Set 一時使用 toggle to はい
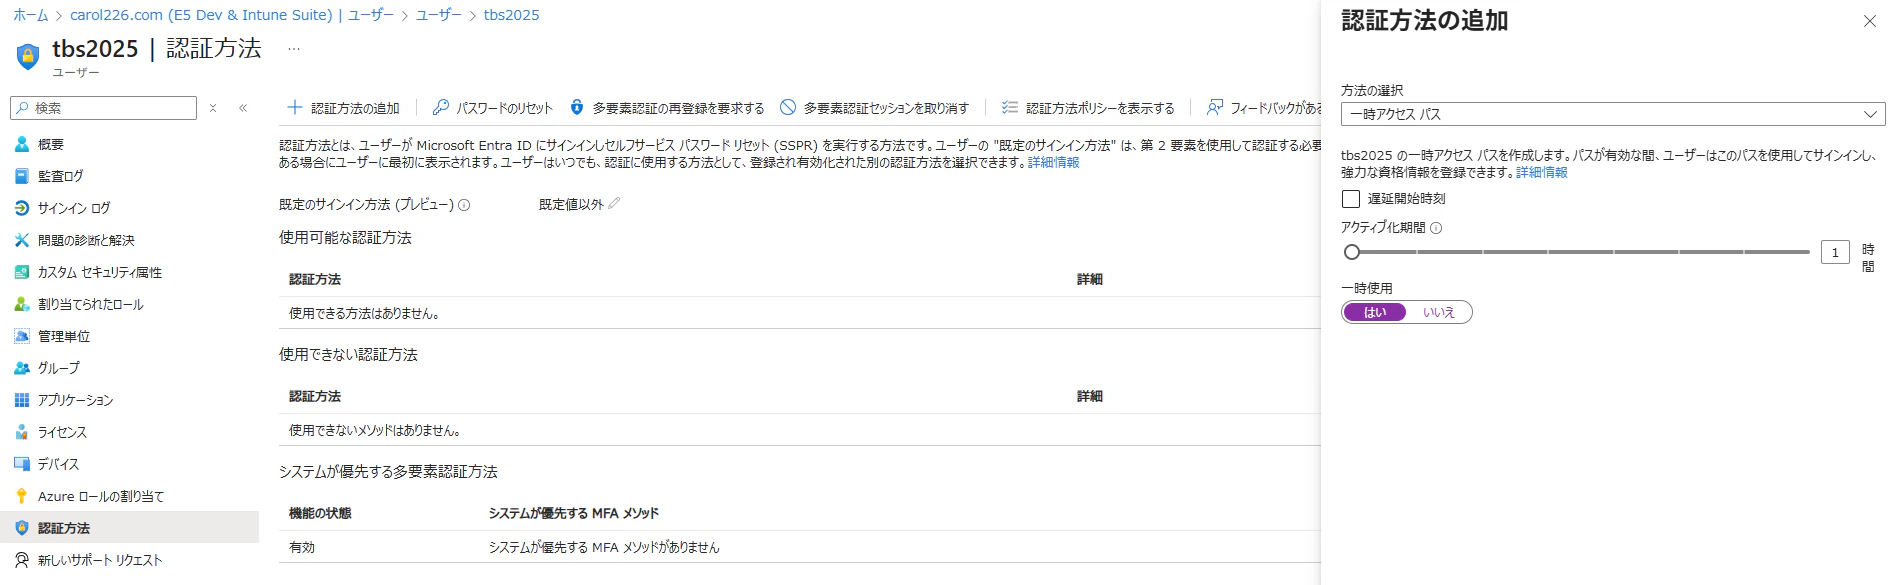The image size is (1904, 585). 1375,312
